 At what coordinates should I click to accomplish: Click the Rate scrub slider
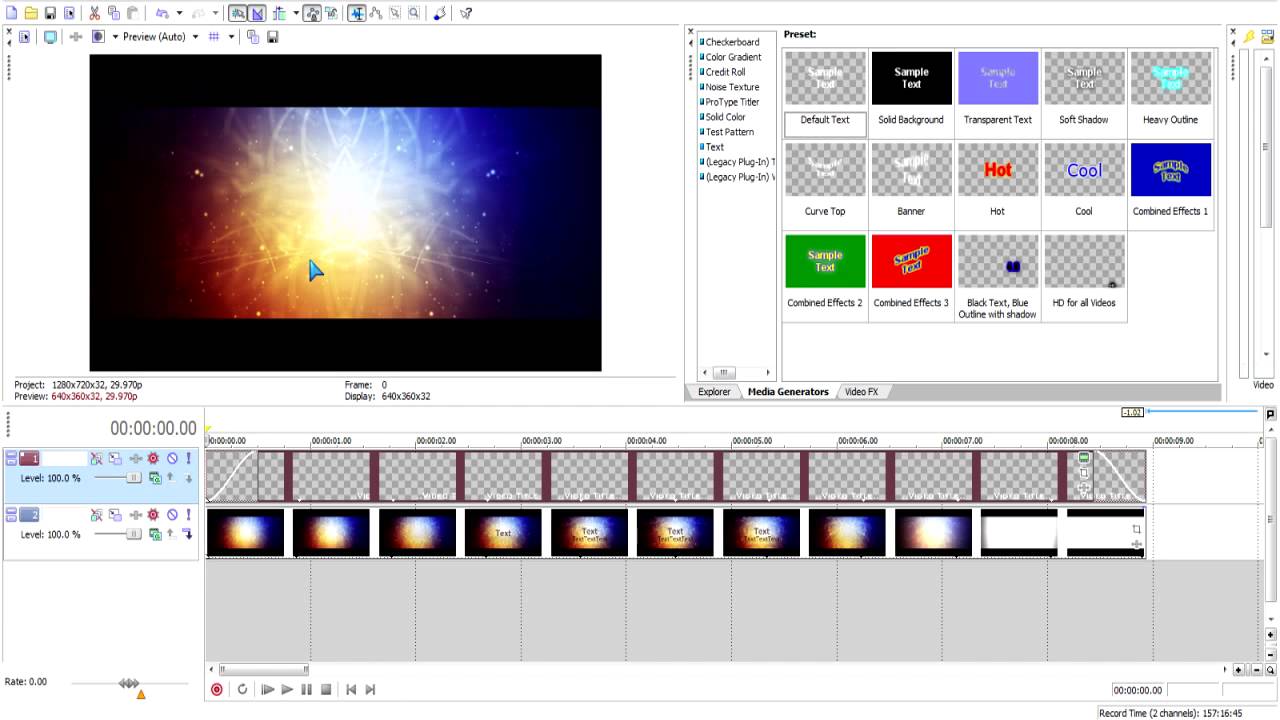pyautogui.click(x=129, y=683)
